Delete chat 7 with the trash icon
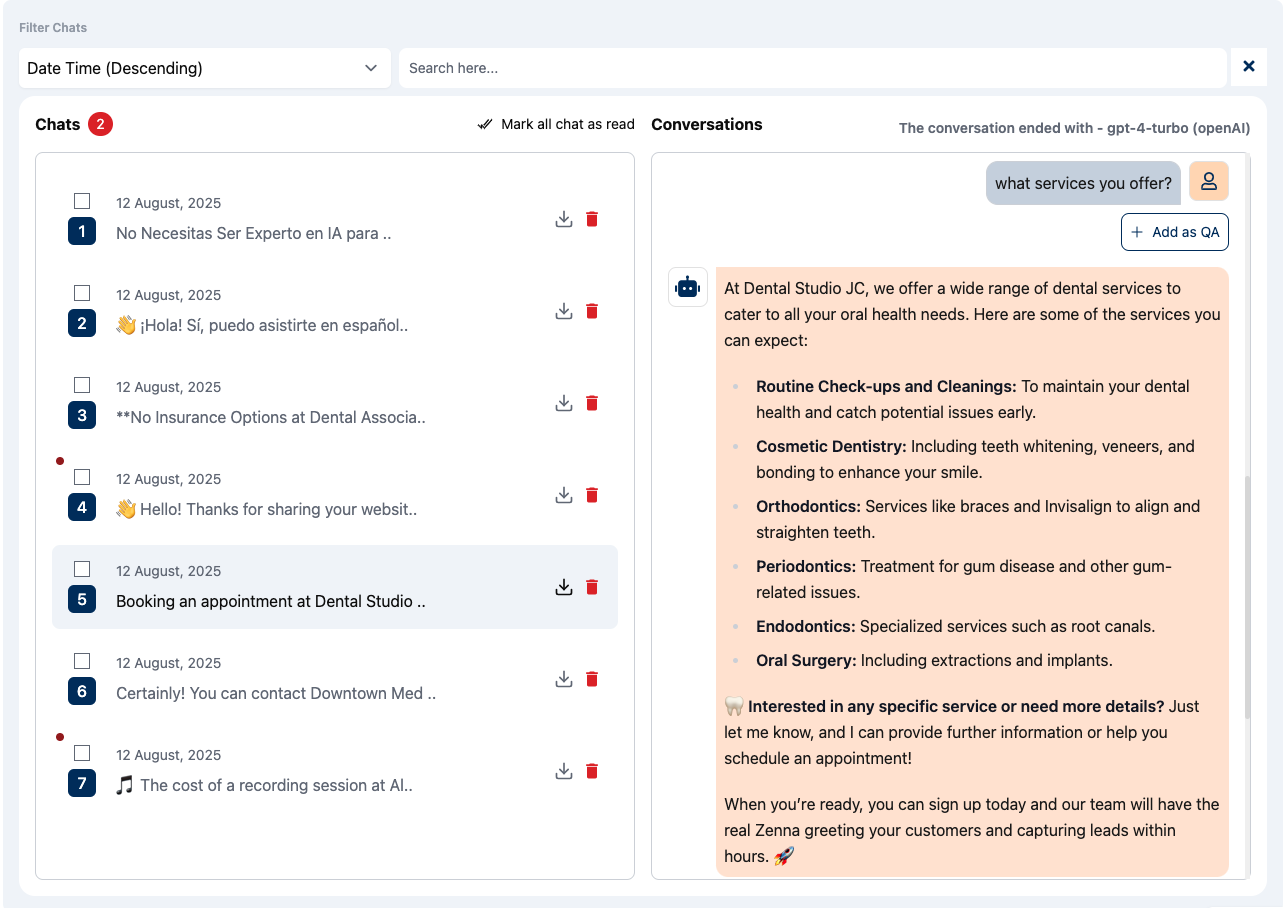The width and height of the screenshot is (1283, 908). (x=592, y=770)
